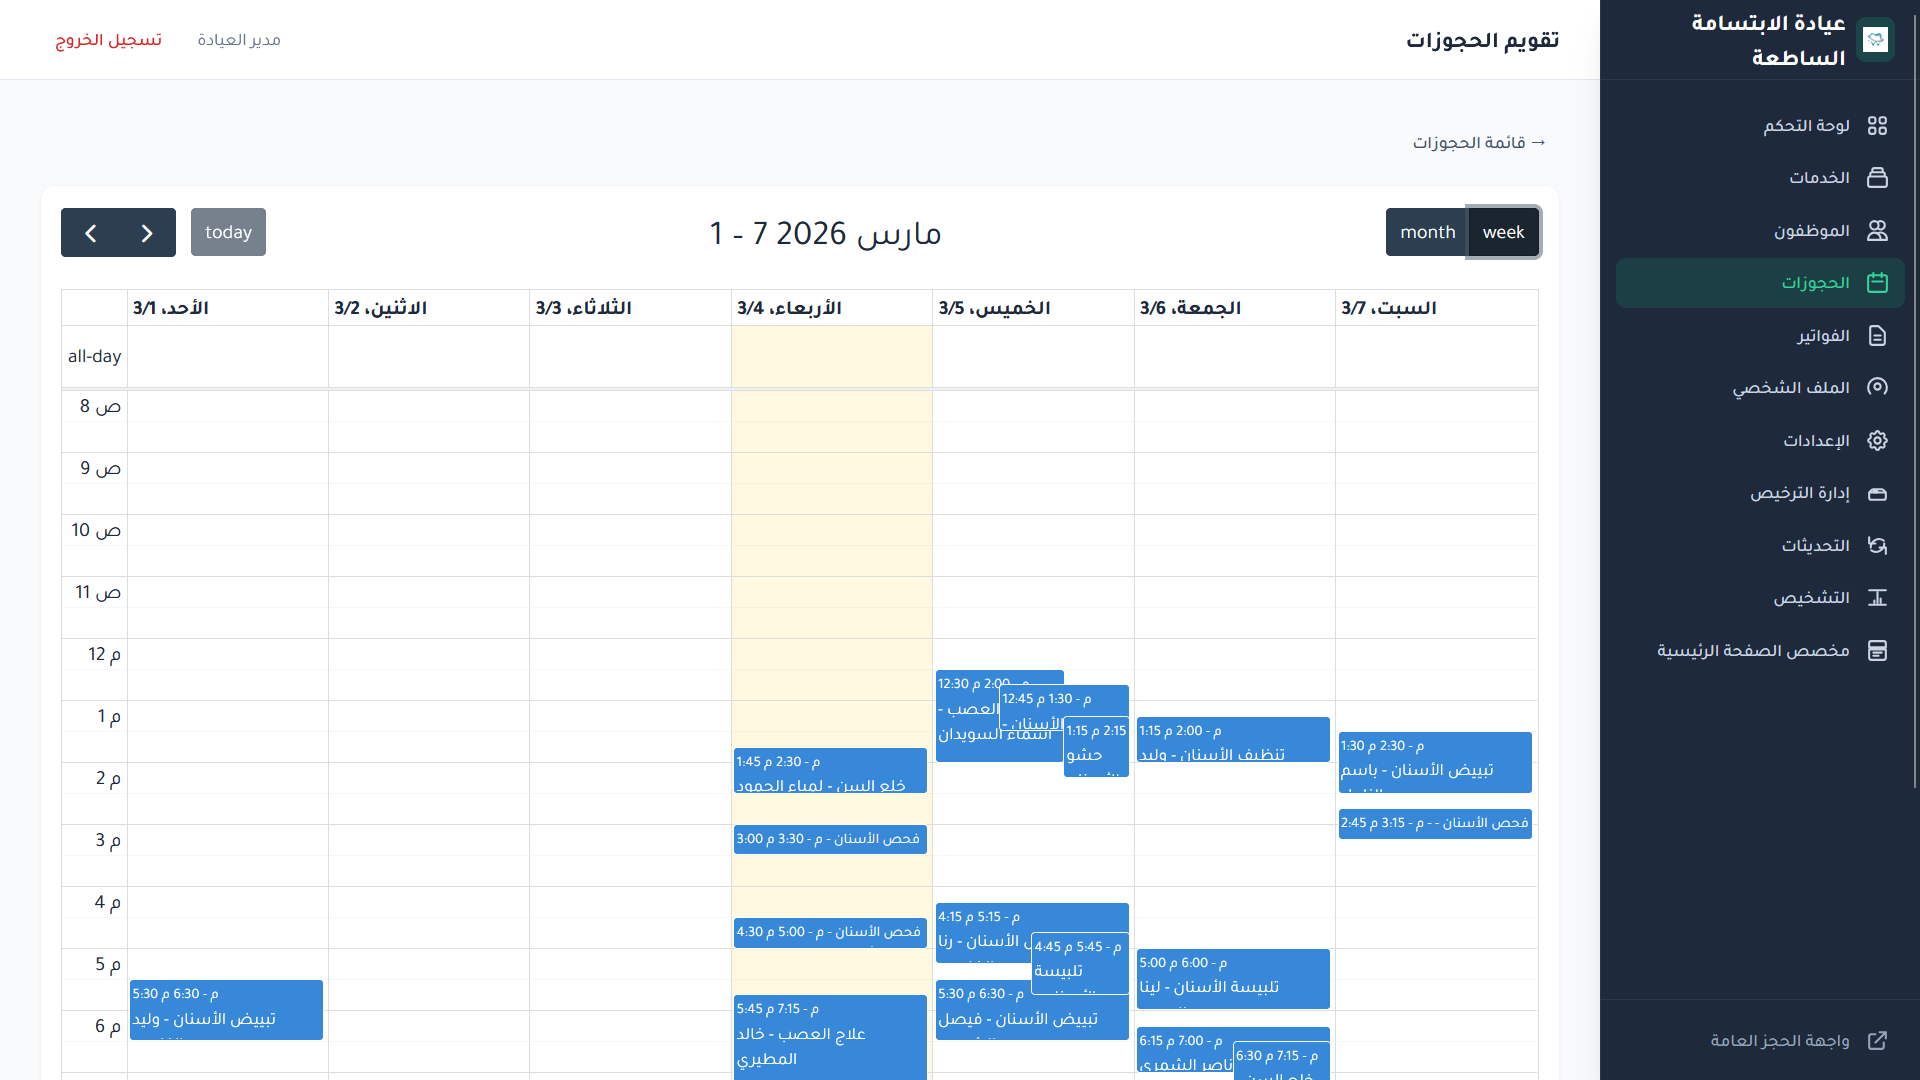Open the diagnostics icon (التشخيص)
1920x1080 pixels.
(x=1877, y=598)
